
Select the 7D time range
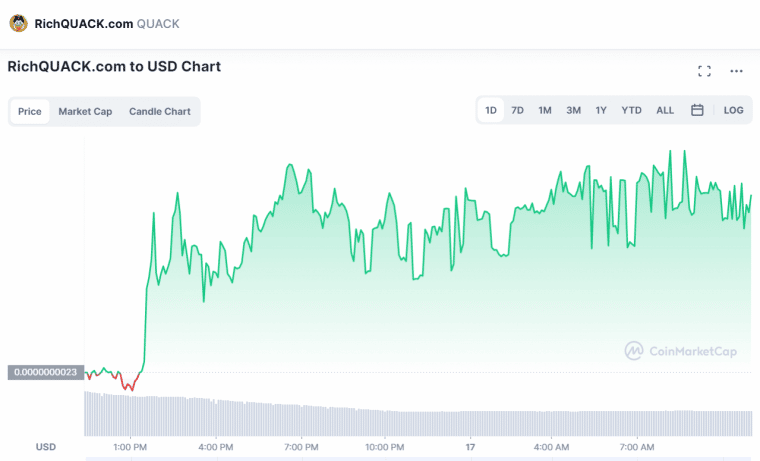517,110
